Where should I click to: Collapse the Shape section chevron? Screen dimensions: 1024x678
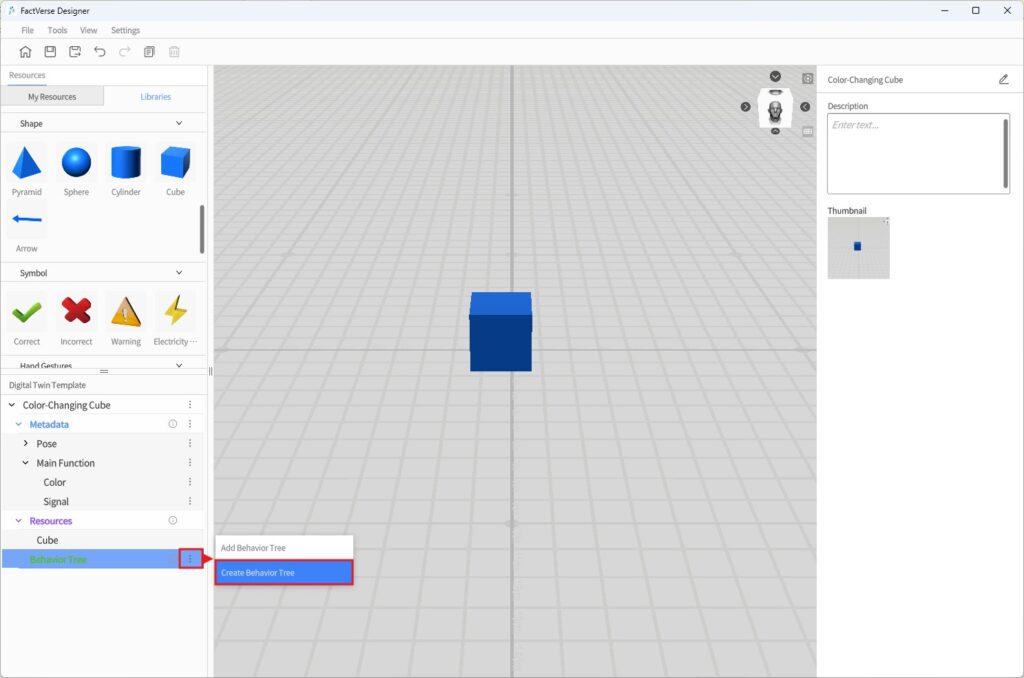pyautogui.click(x=179, y=123)
